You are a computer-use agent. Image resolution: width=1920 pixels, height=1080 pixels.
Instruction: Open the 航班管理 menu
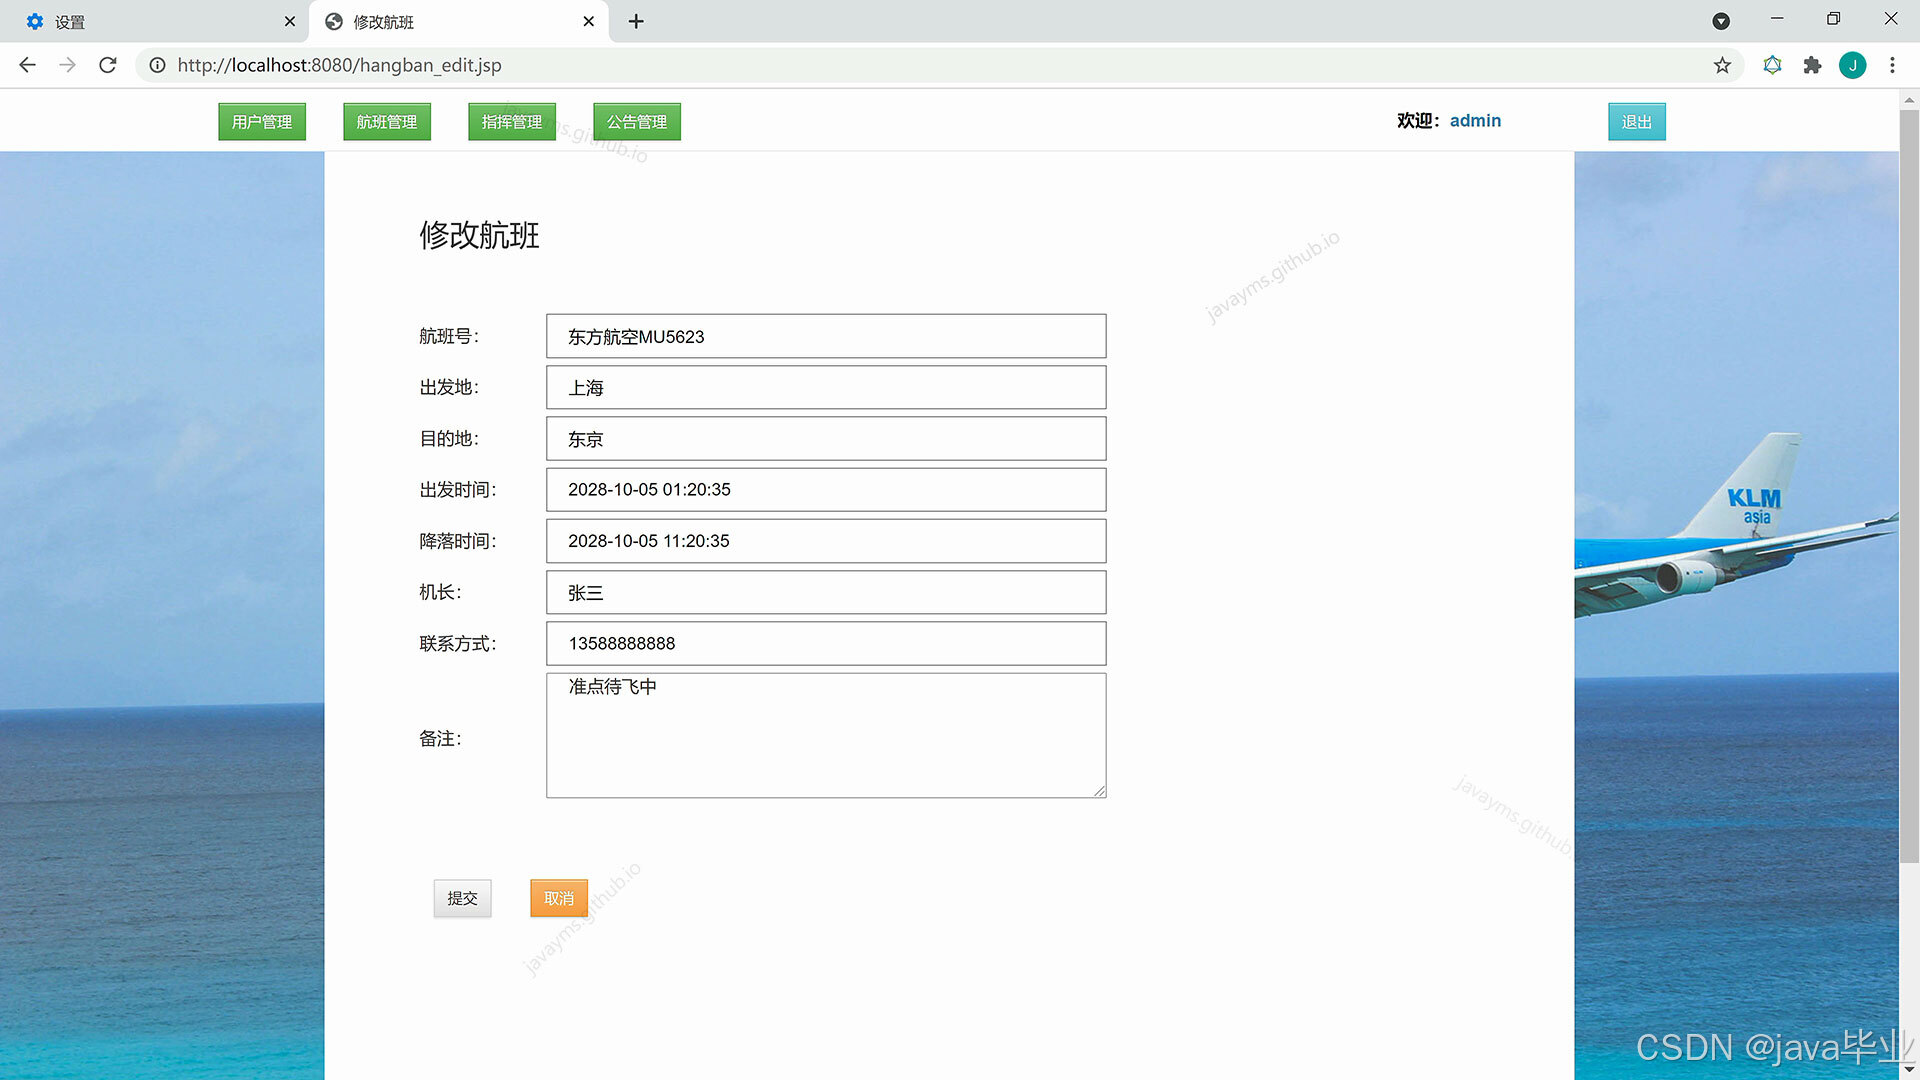[x=387, y=122]
